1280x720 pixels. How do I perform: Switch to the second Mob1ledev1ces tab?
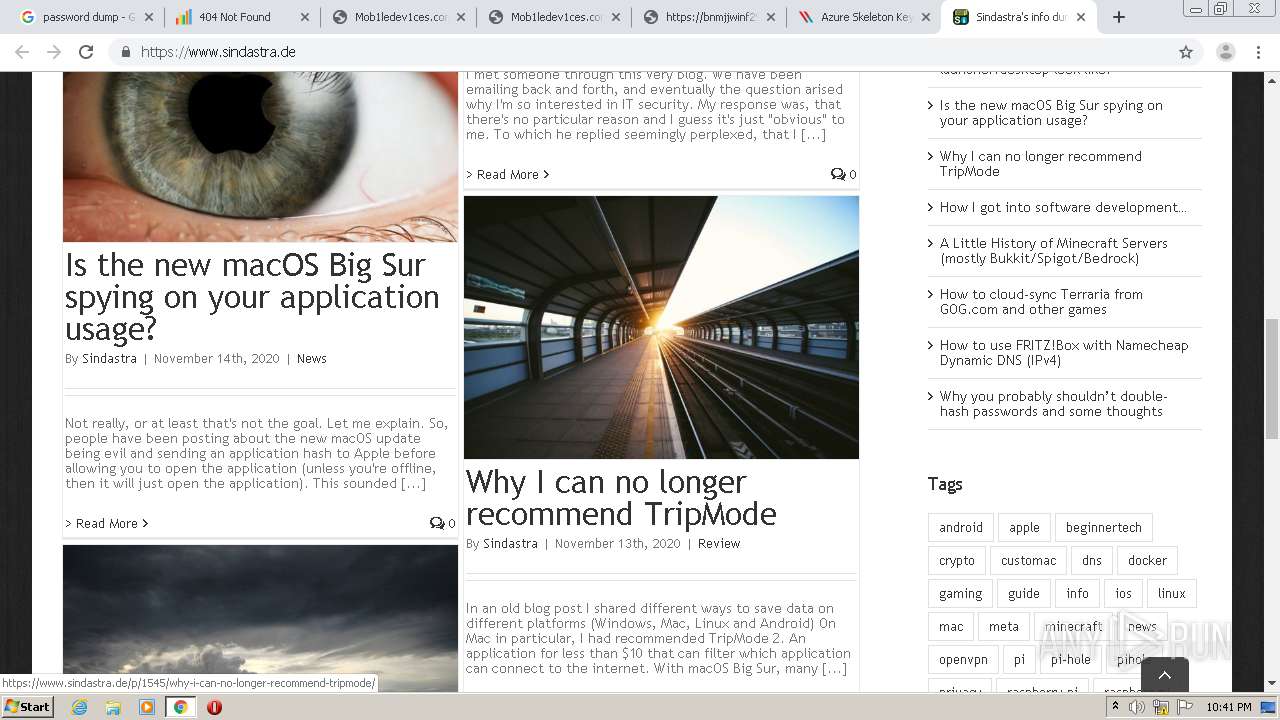(x=552, y=17)
